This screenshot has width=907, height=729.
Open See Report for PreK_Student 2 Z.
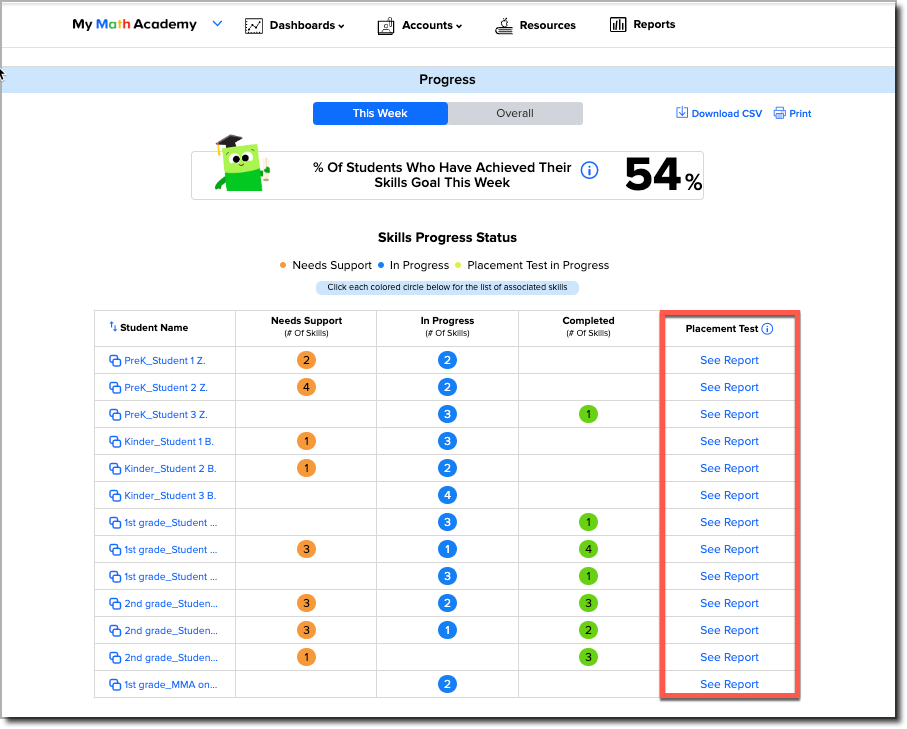tap(729, 387)
